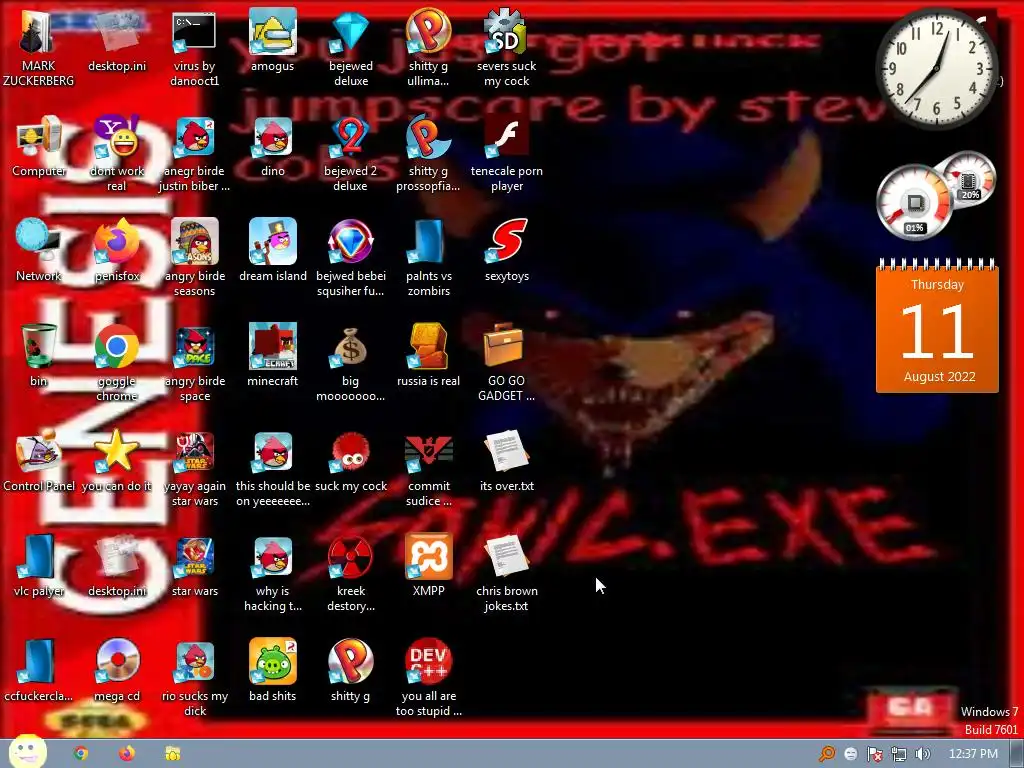Click the 12:37 PM taskbar clock
Image resolution: width=1024 pixels, height=768 pixels.
pyautogui.click(x=973, y=754)
